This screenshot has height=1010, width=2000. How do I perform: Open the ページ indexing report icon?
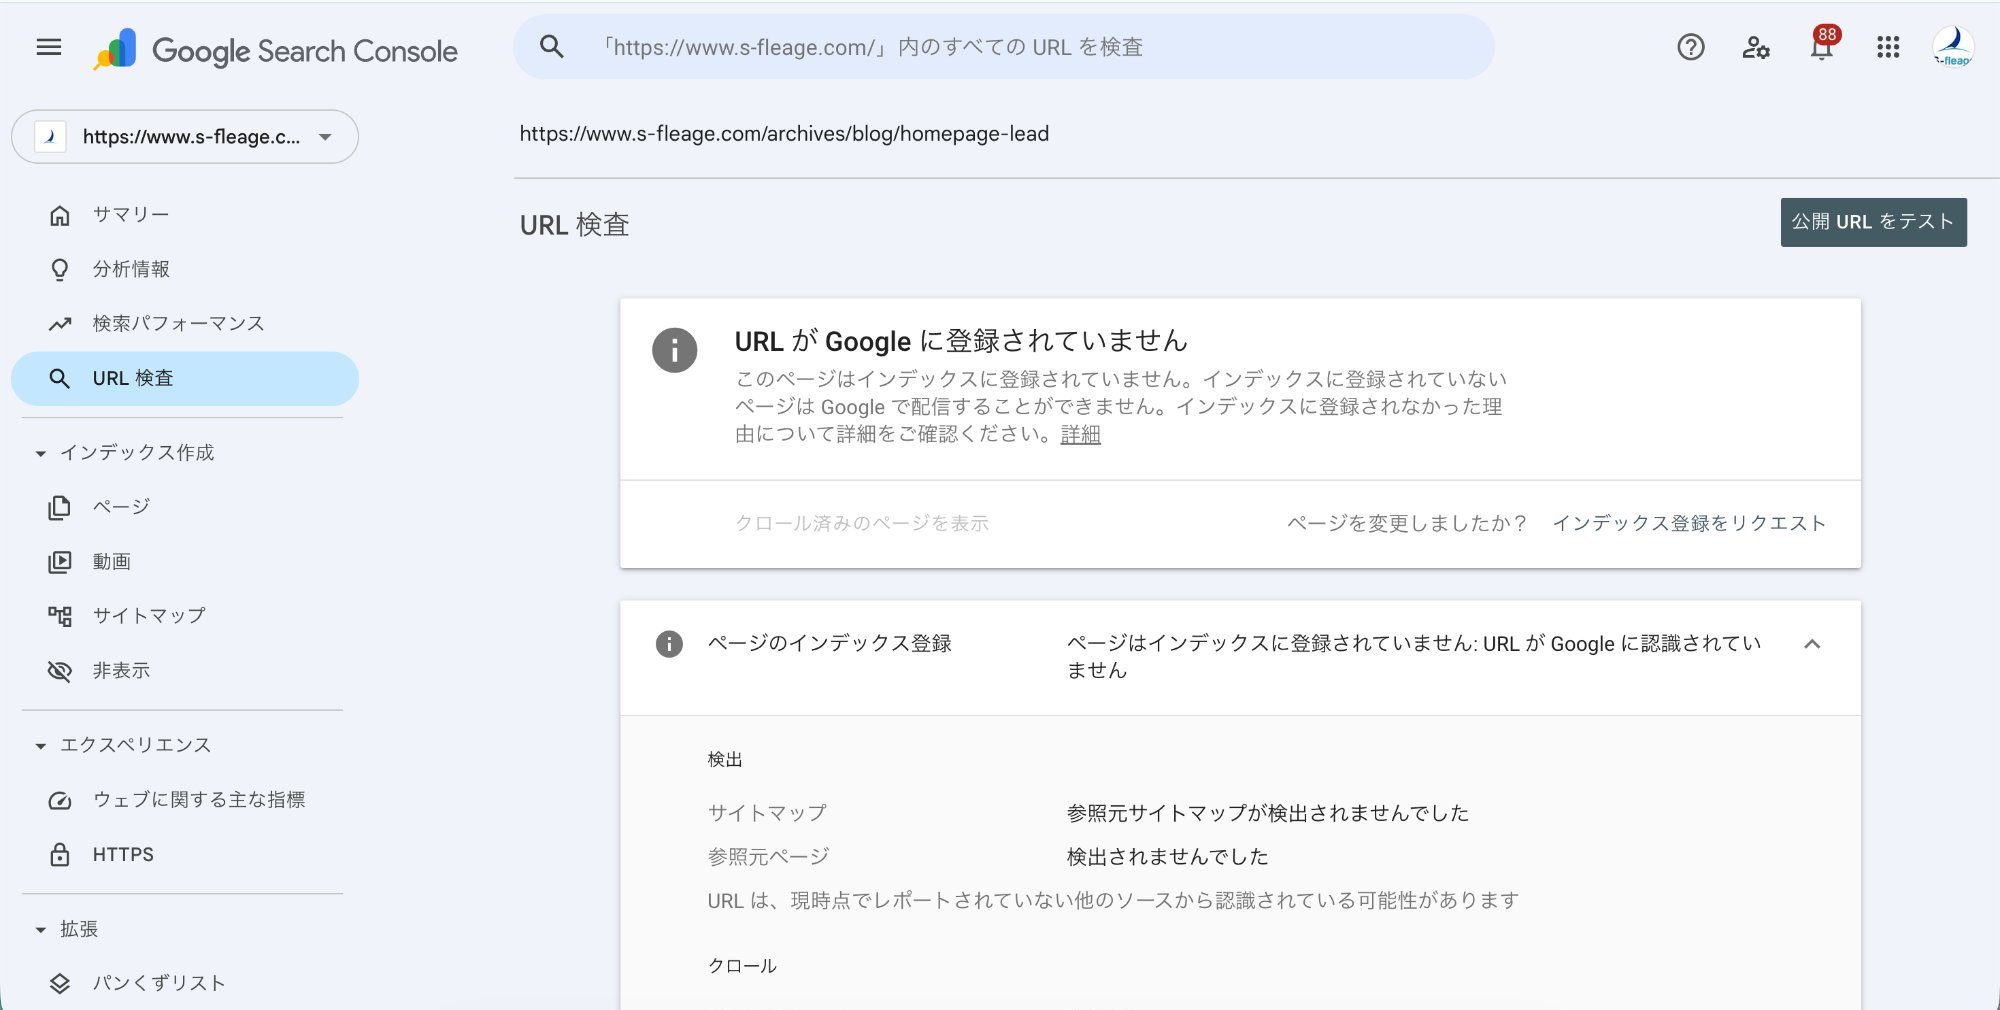tap(61, 507)
